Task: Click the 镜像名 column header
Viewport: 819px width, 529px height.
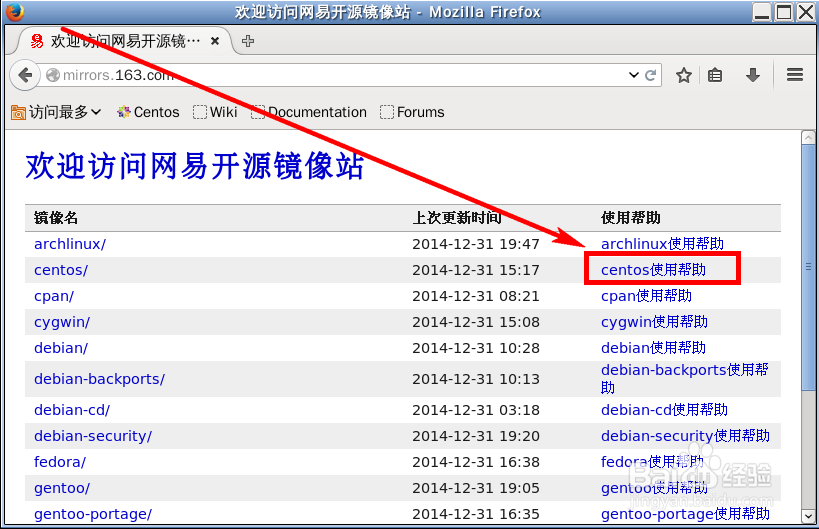Action: (x=56, y=218)
